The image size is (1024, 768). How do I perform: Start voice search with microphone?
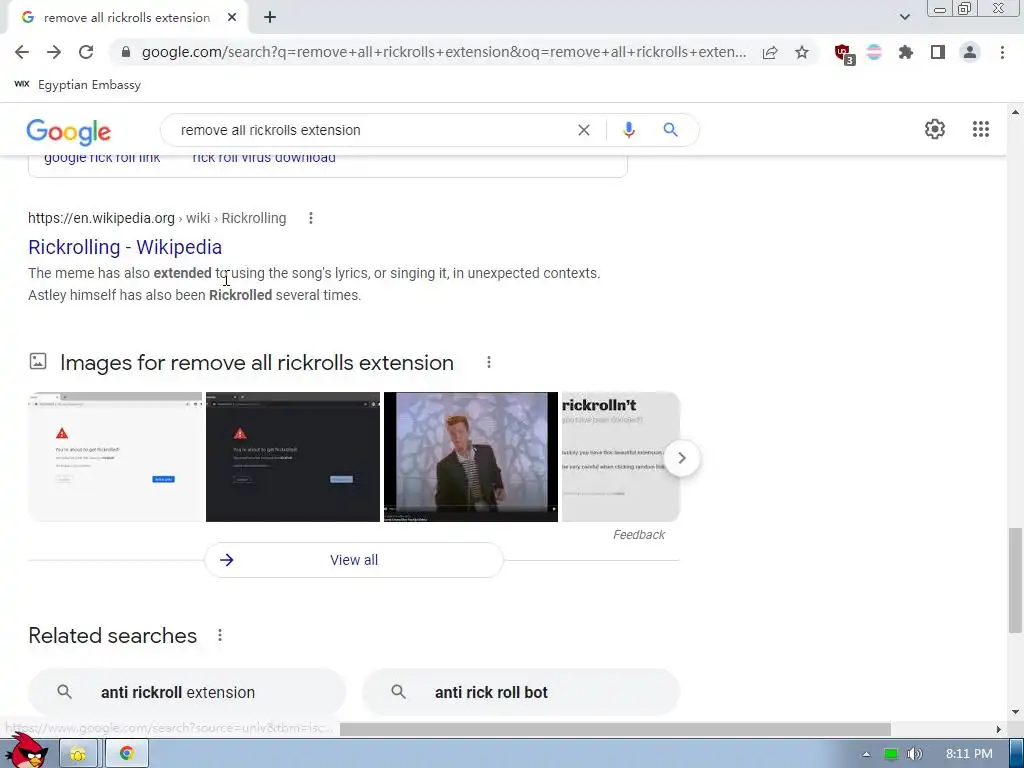[x=628, y=130]
